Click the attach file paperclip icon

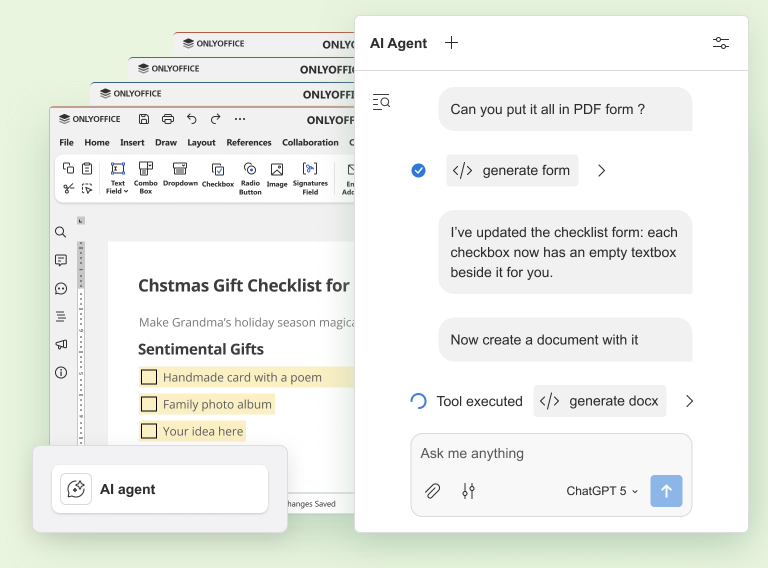pos(433,491)
